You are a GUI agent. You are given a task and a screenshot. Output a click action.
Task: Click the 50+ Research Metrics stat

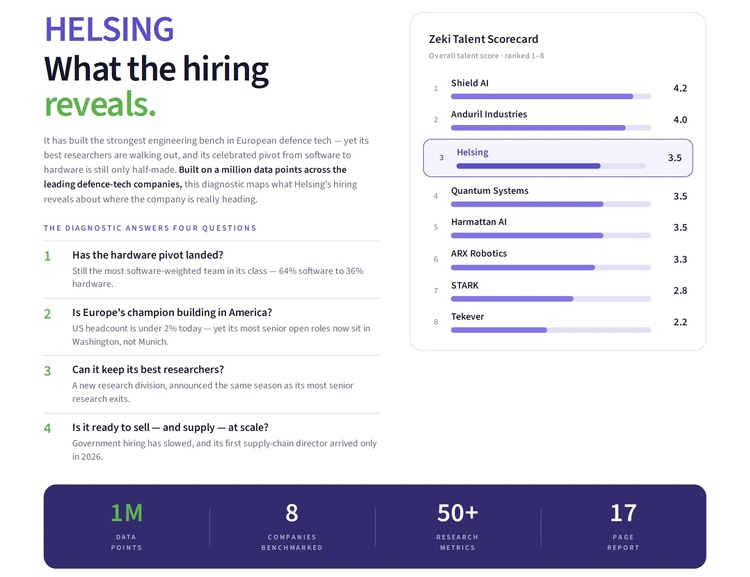point(457,525)
